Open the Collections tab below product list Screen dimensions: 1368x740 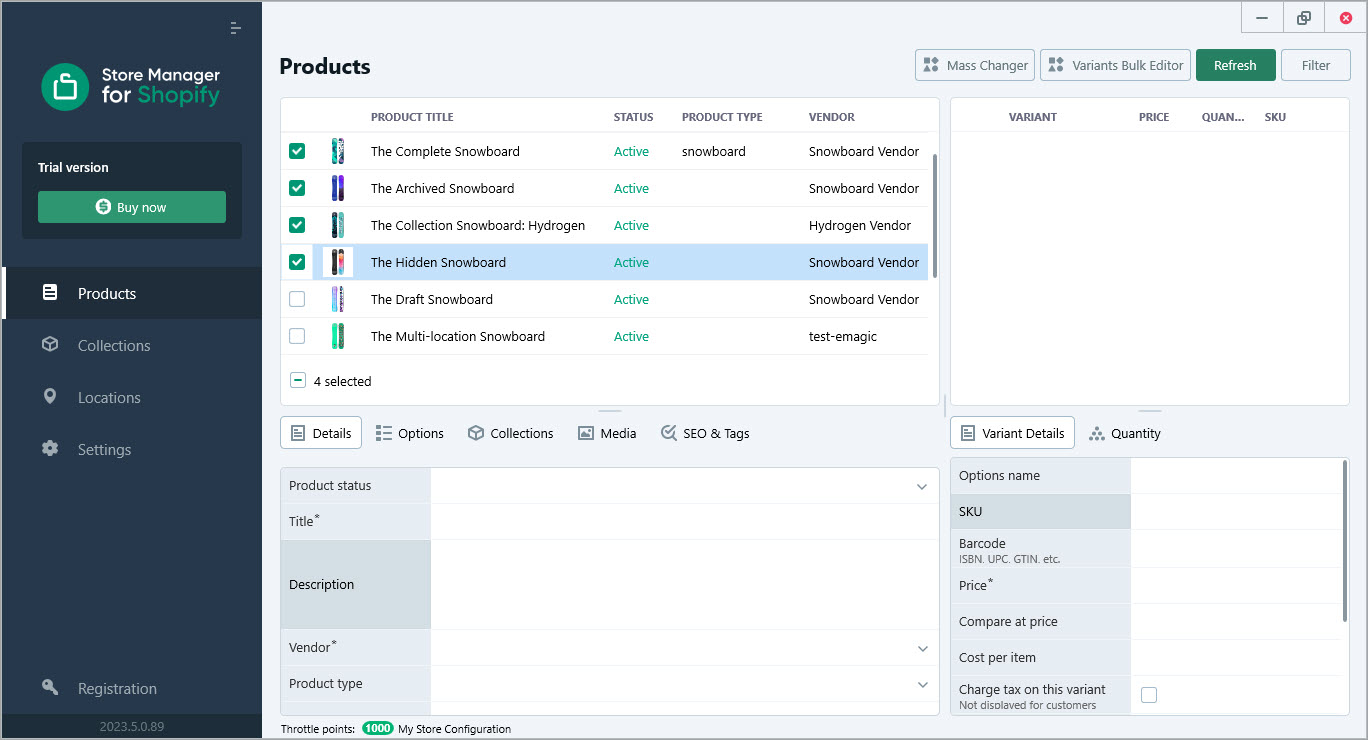(510, 433)
